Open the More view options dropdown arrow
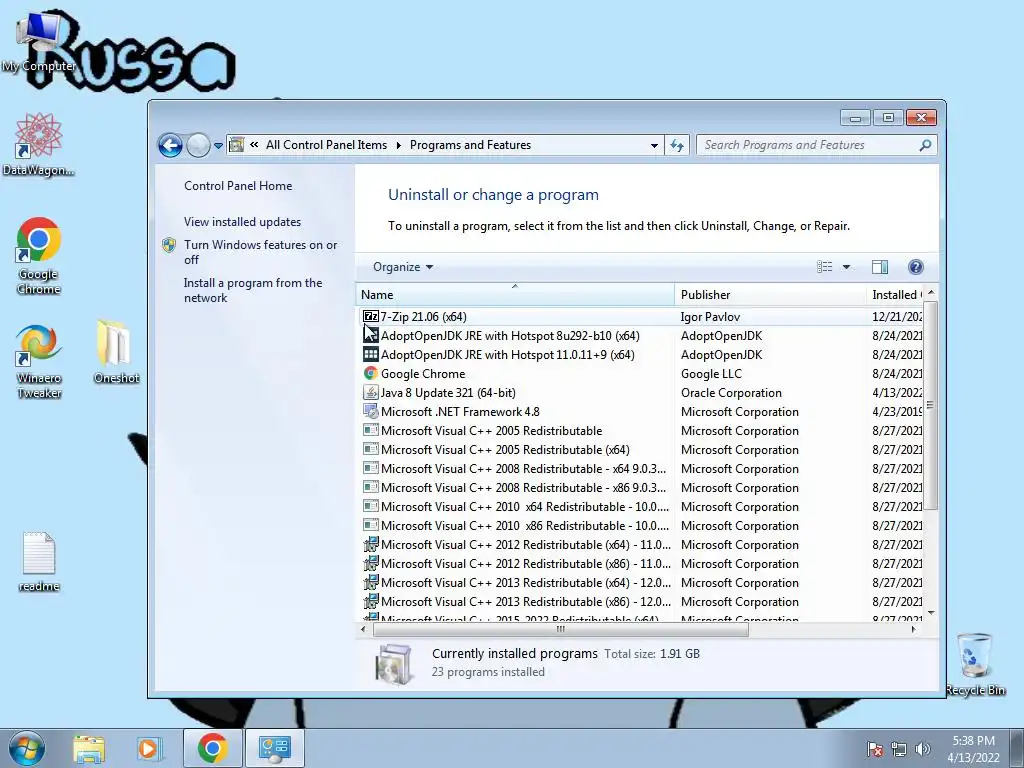The image size is (1024, 768). point(846,267)
